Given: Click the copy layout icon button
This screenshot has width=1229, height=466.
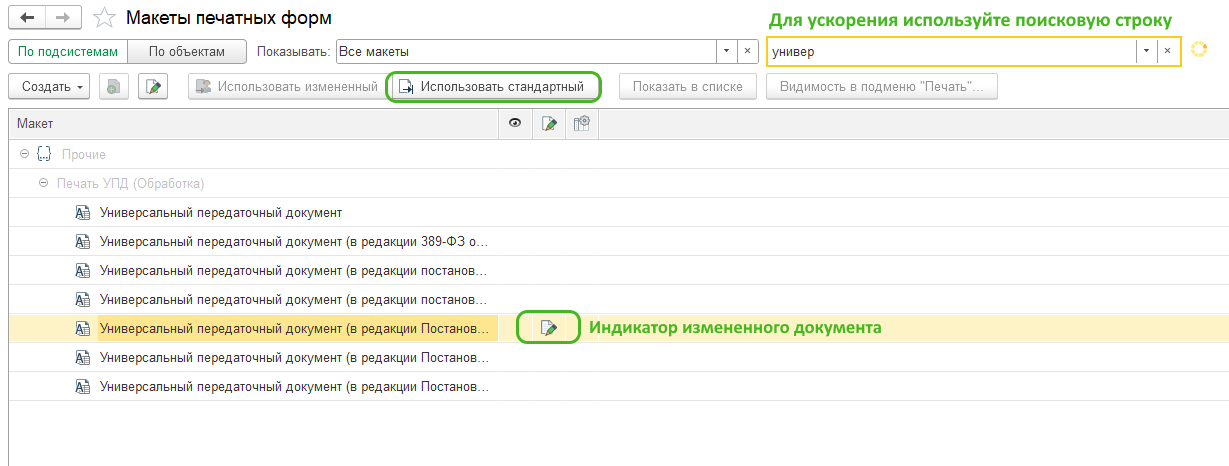Looking at the screenshot, I should pyautogui.click(x=114, y=87).
